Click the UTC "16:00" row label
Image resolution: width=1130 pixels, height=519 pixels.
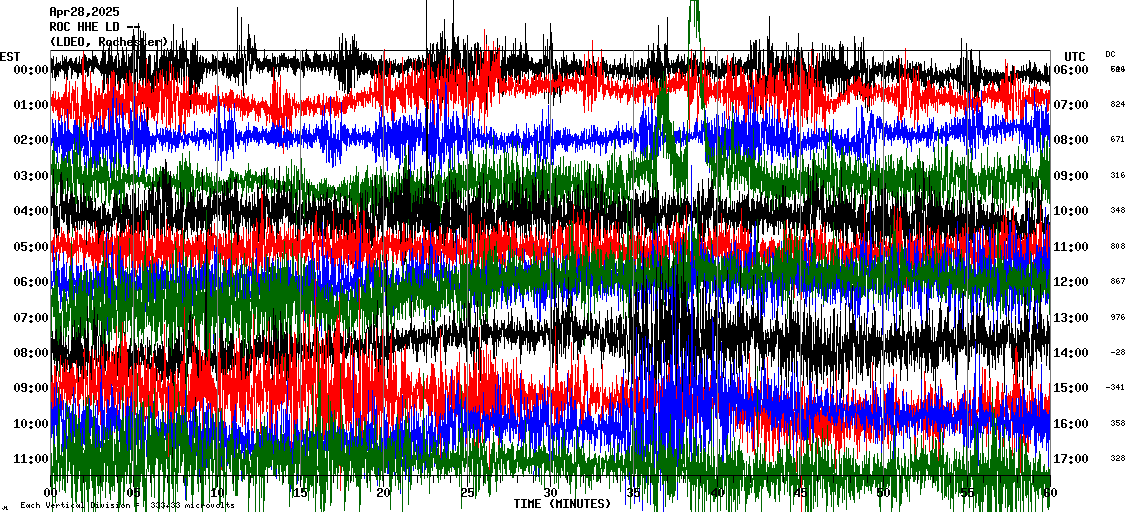(1071, 424)
